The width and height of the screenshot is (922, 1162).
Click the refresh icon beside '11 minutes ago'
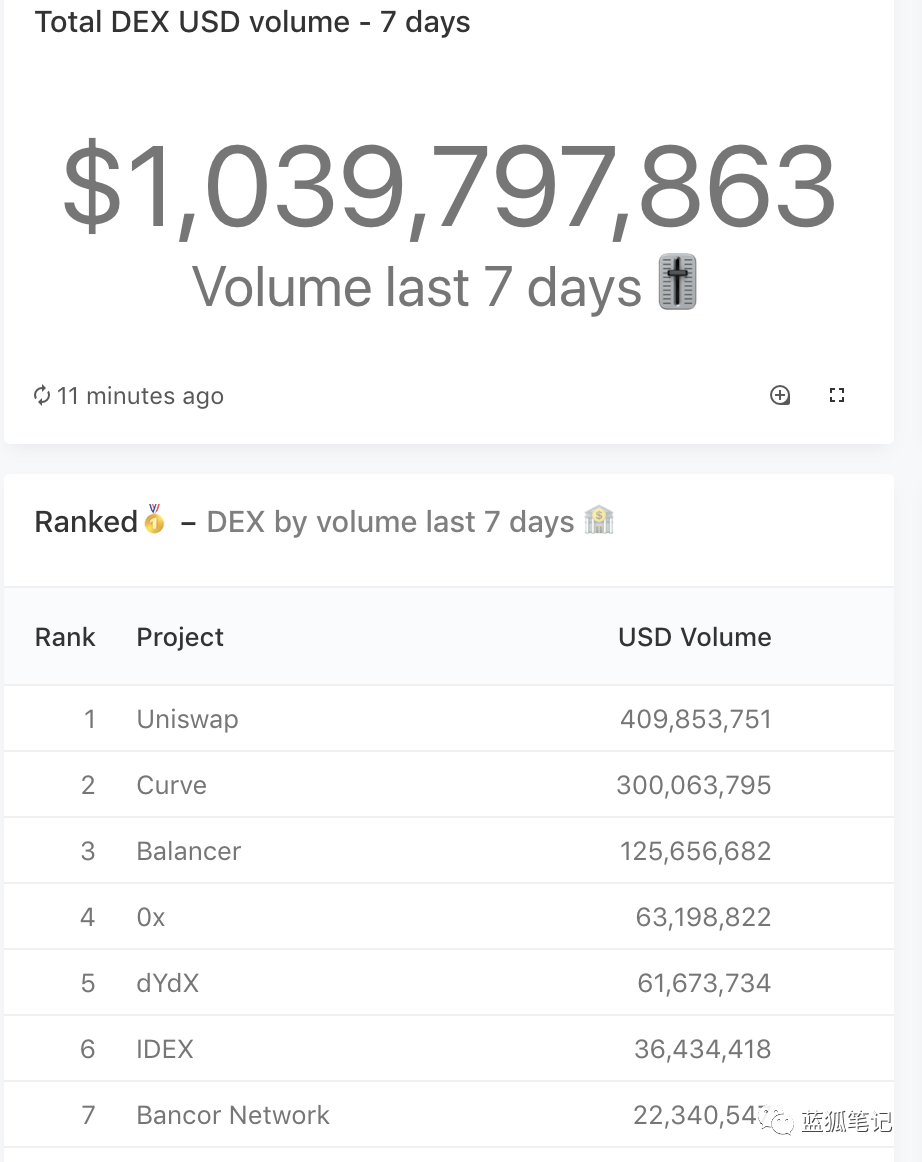(42, 396)
